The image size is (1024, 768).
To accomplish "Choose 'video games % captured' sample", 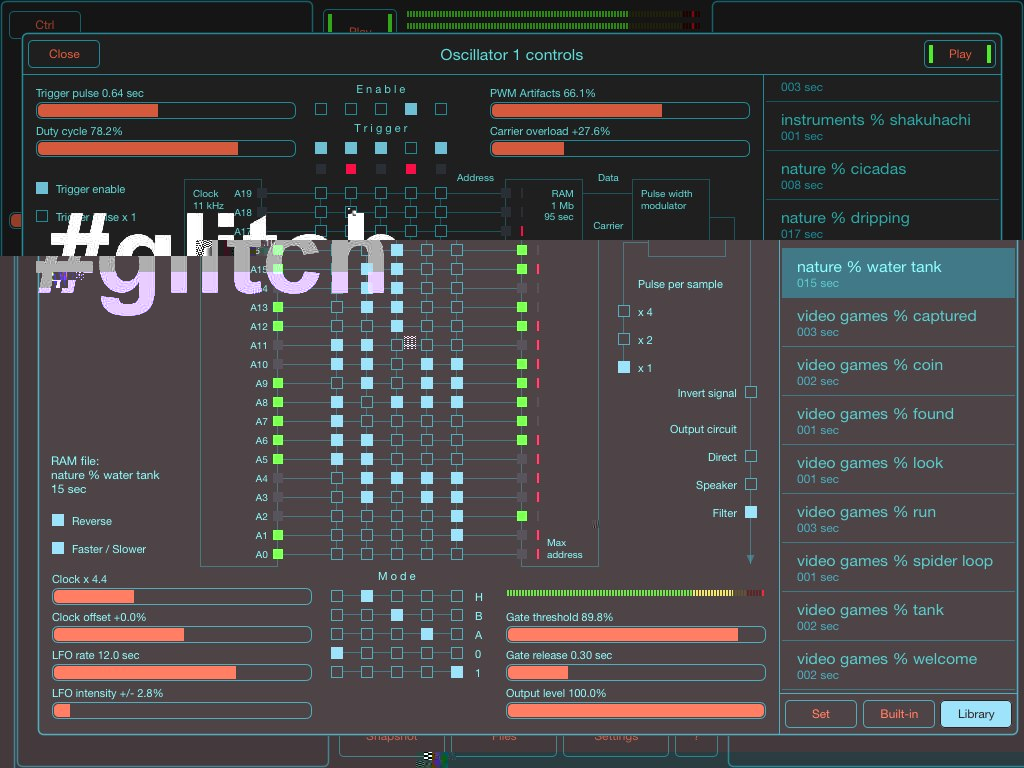I will coord(898,323).
